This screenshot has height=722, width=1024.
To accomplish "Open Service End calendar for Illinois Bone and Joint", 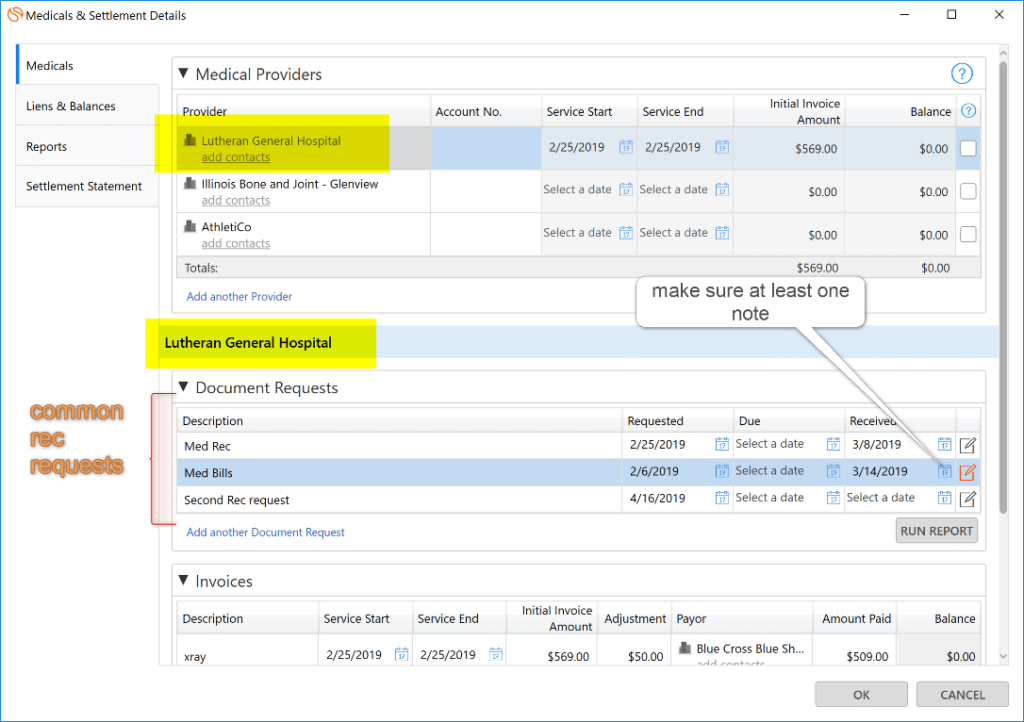I will point(722,189).
